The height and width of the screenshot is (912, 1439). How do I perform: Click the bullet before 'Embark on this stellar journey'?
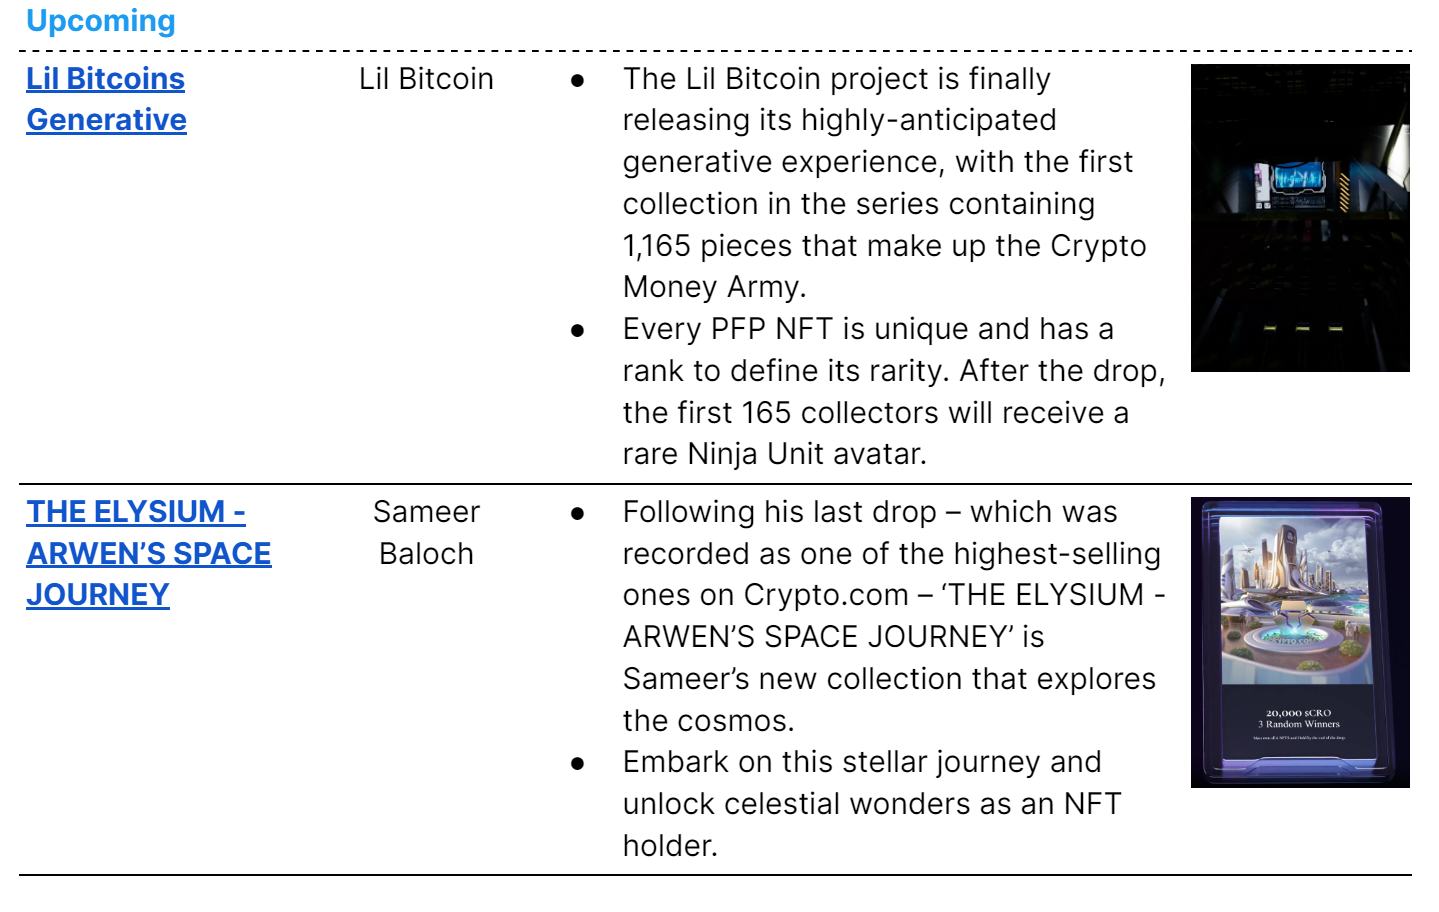coord(577,763)
